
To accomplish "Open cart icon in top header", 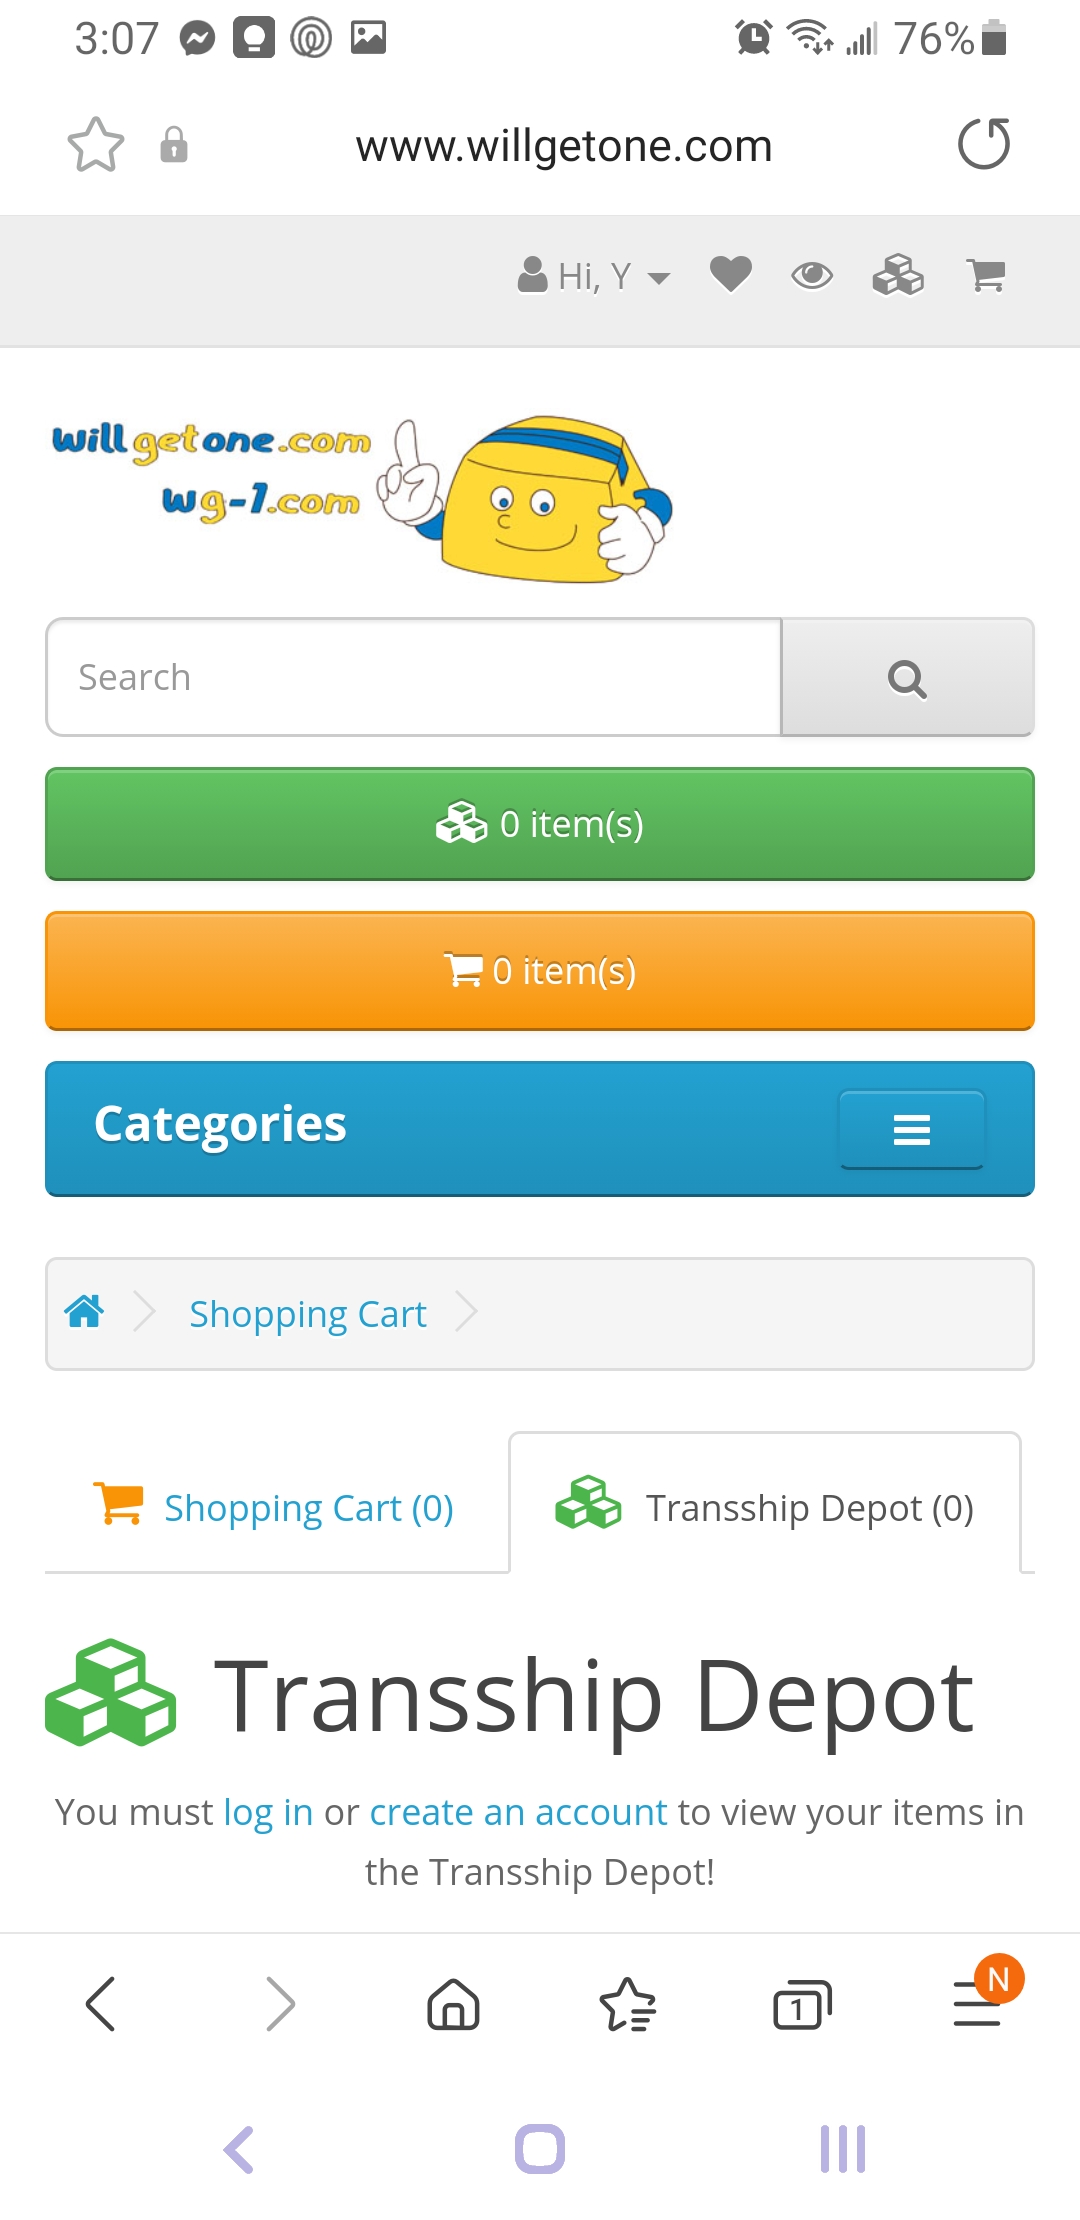I will 986,275.
